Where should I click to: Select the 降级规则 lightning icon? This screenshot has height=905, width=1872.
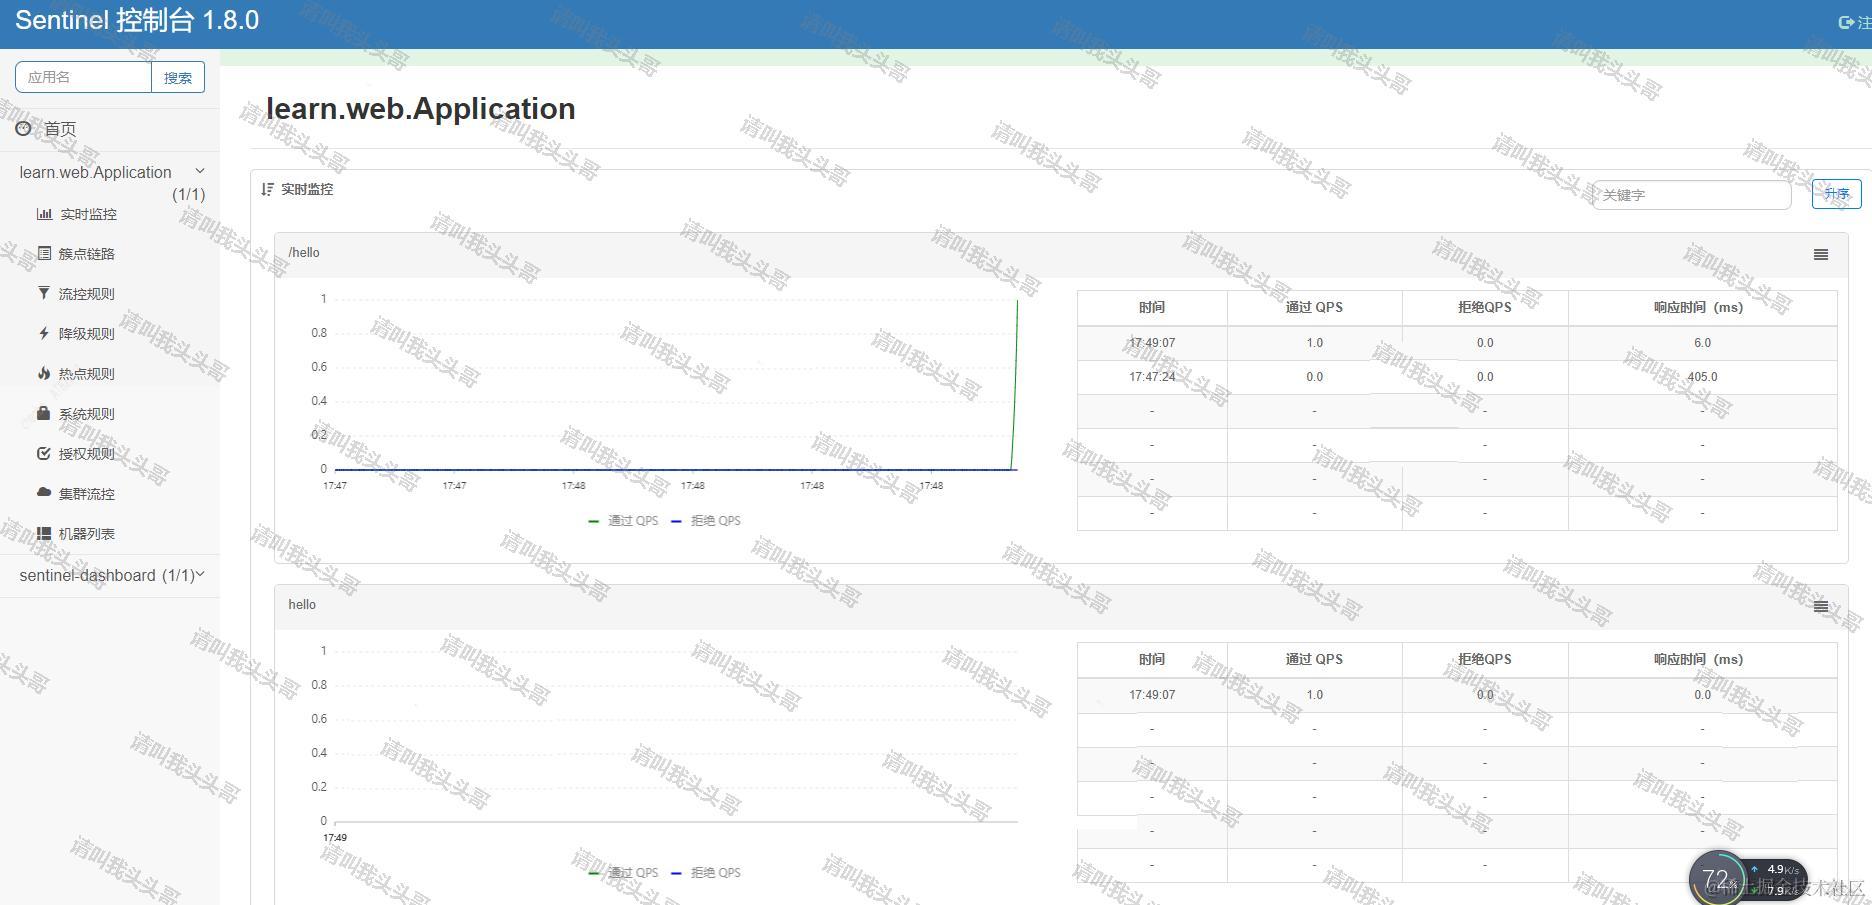[x=43, y=333]
